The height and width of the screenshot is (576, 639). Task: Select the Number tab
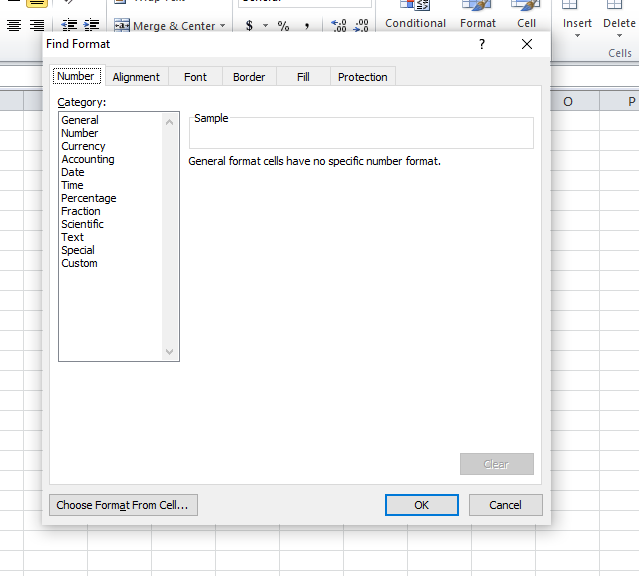[x=76, y=76]
